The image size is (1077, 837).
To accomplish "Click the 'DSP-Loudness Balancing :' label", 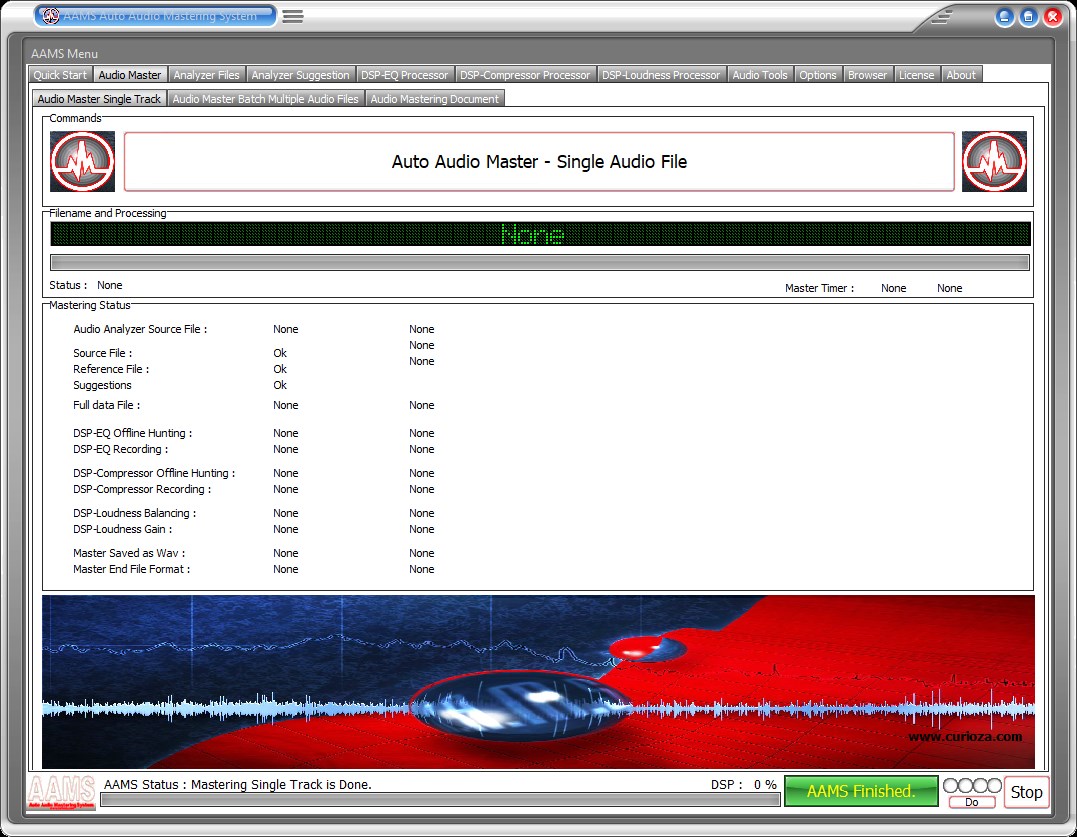I will coord(135,513).
